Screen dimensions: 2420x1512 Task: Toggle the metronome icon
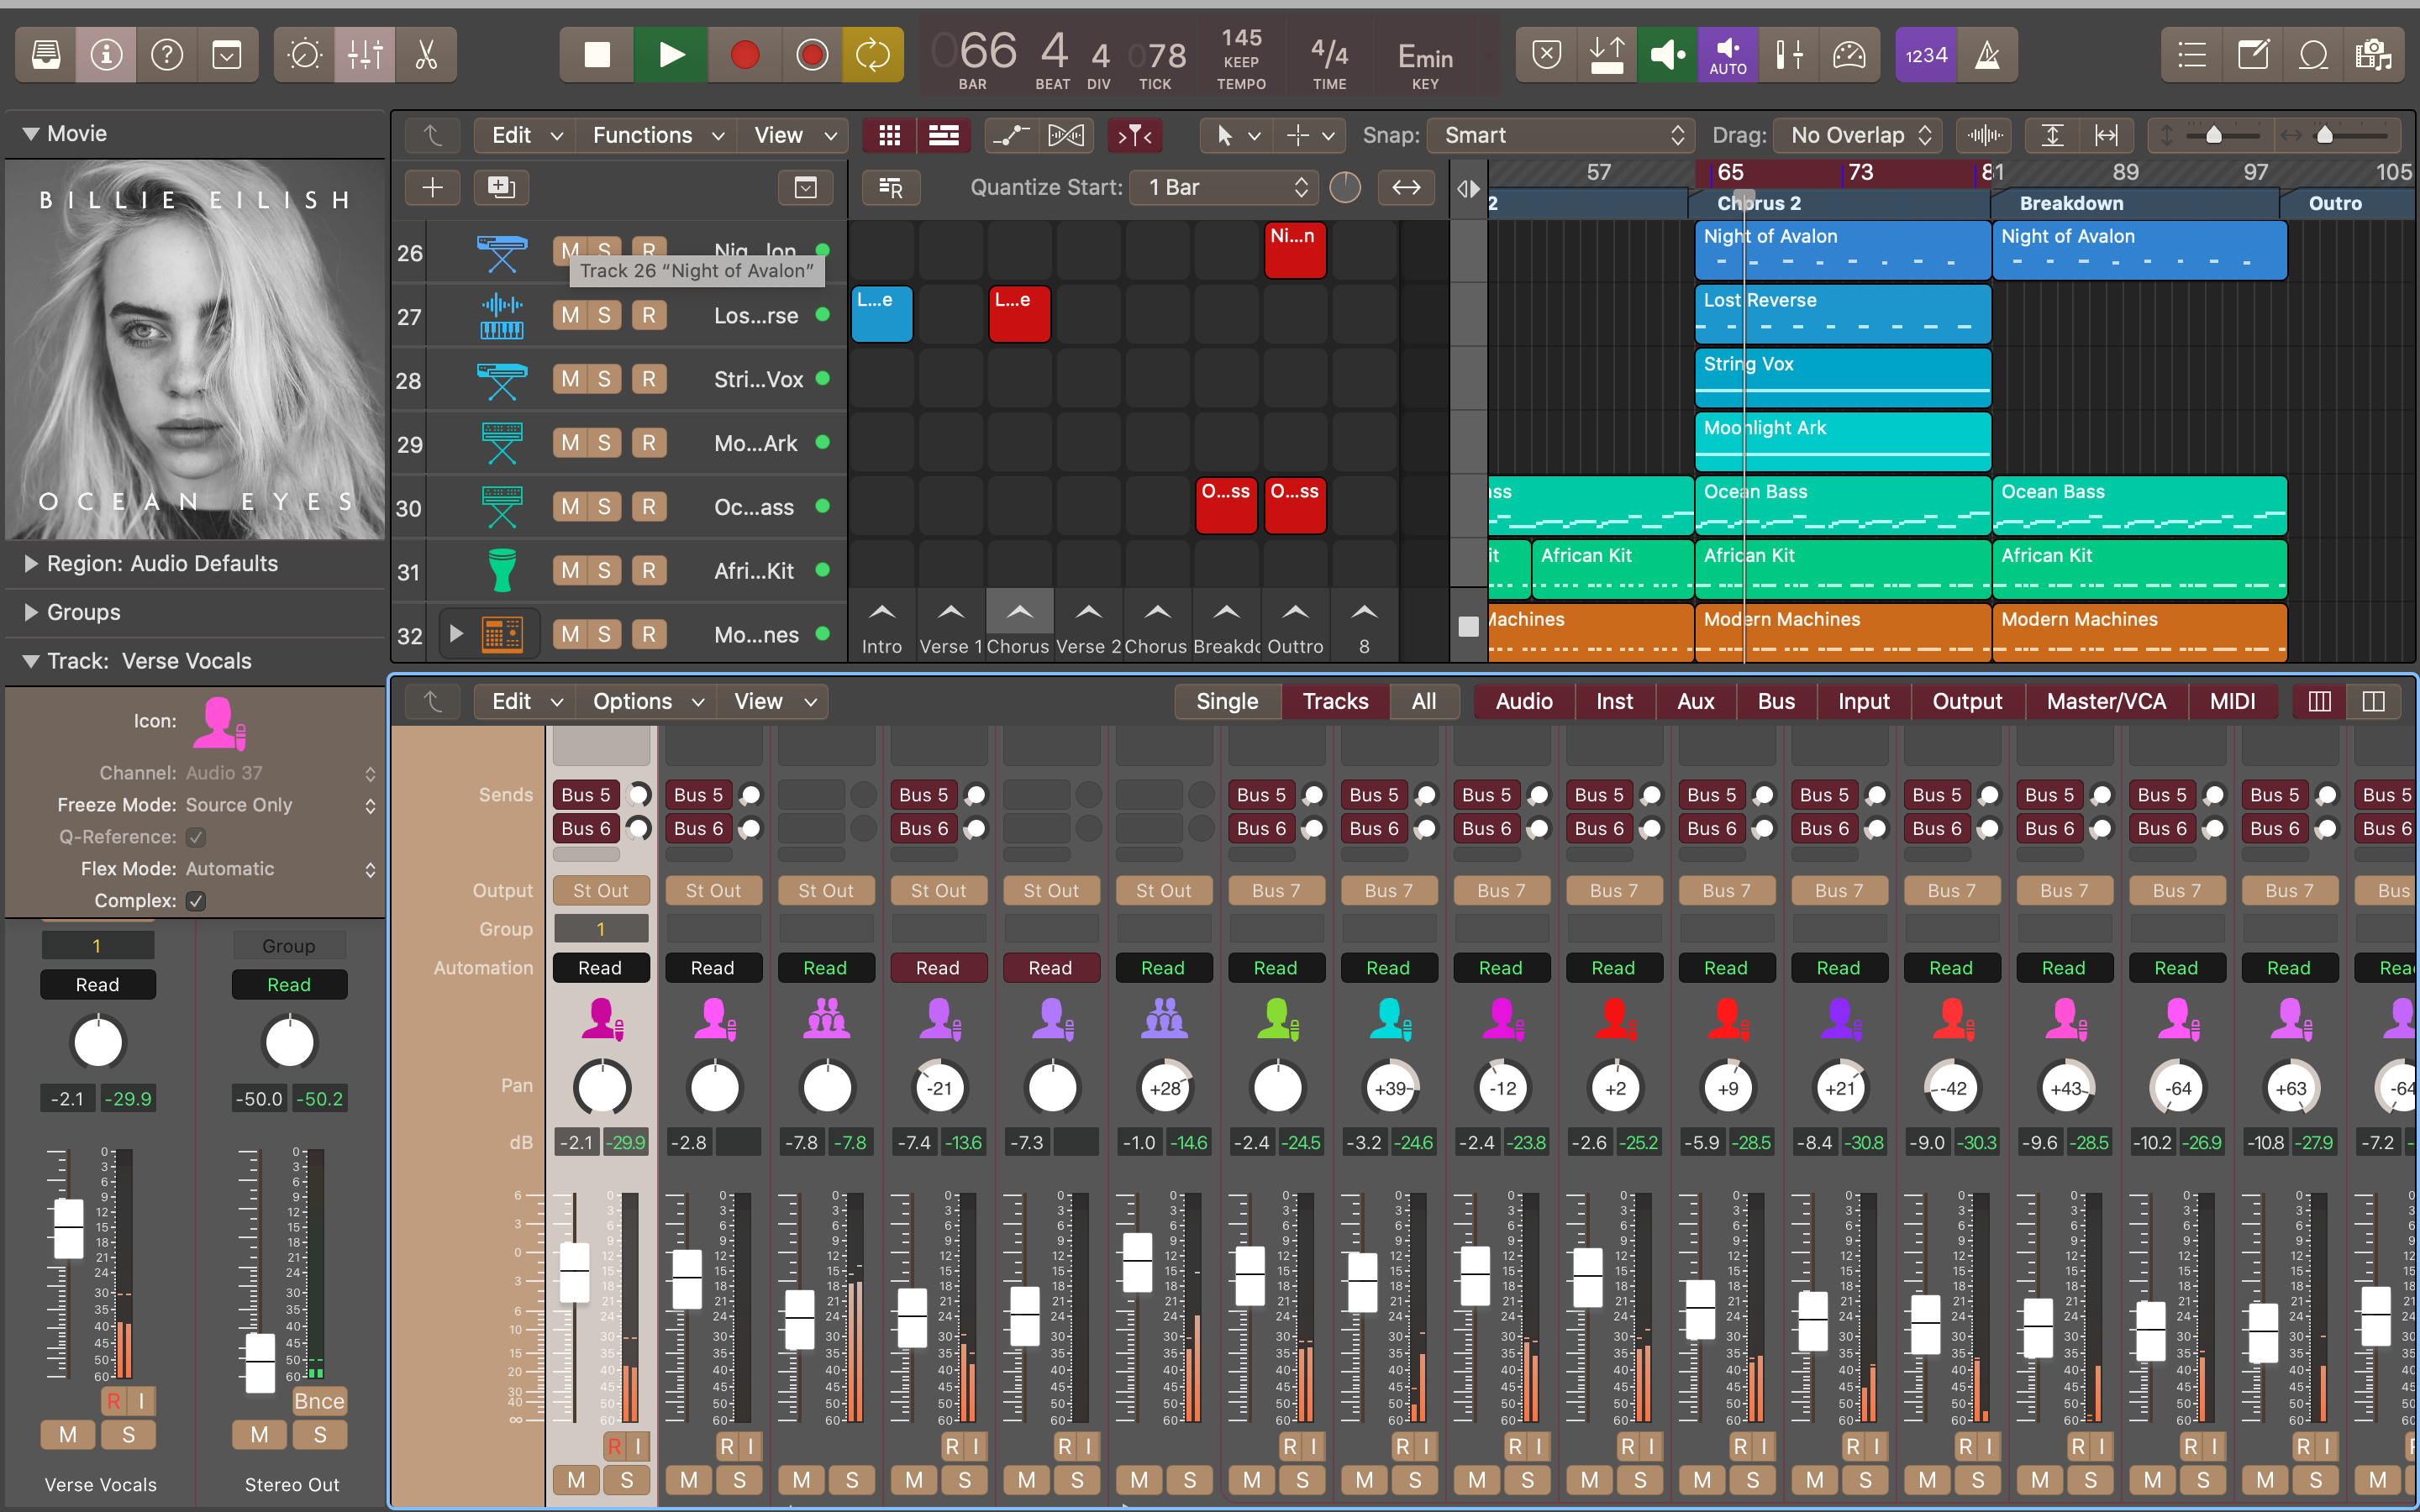[x=1987, y=55]
